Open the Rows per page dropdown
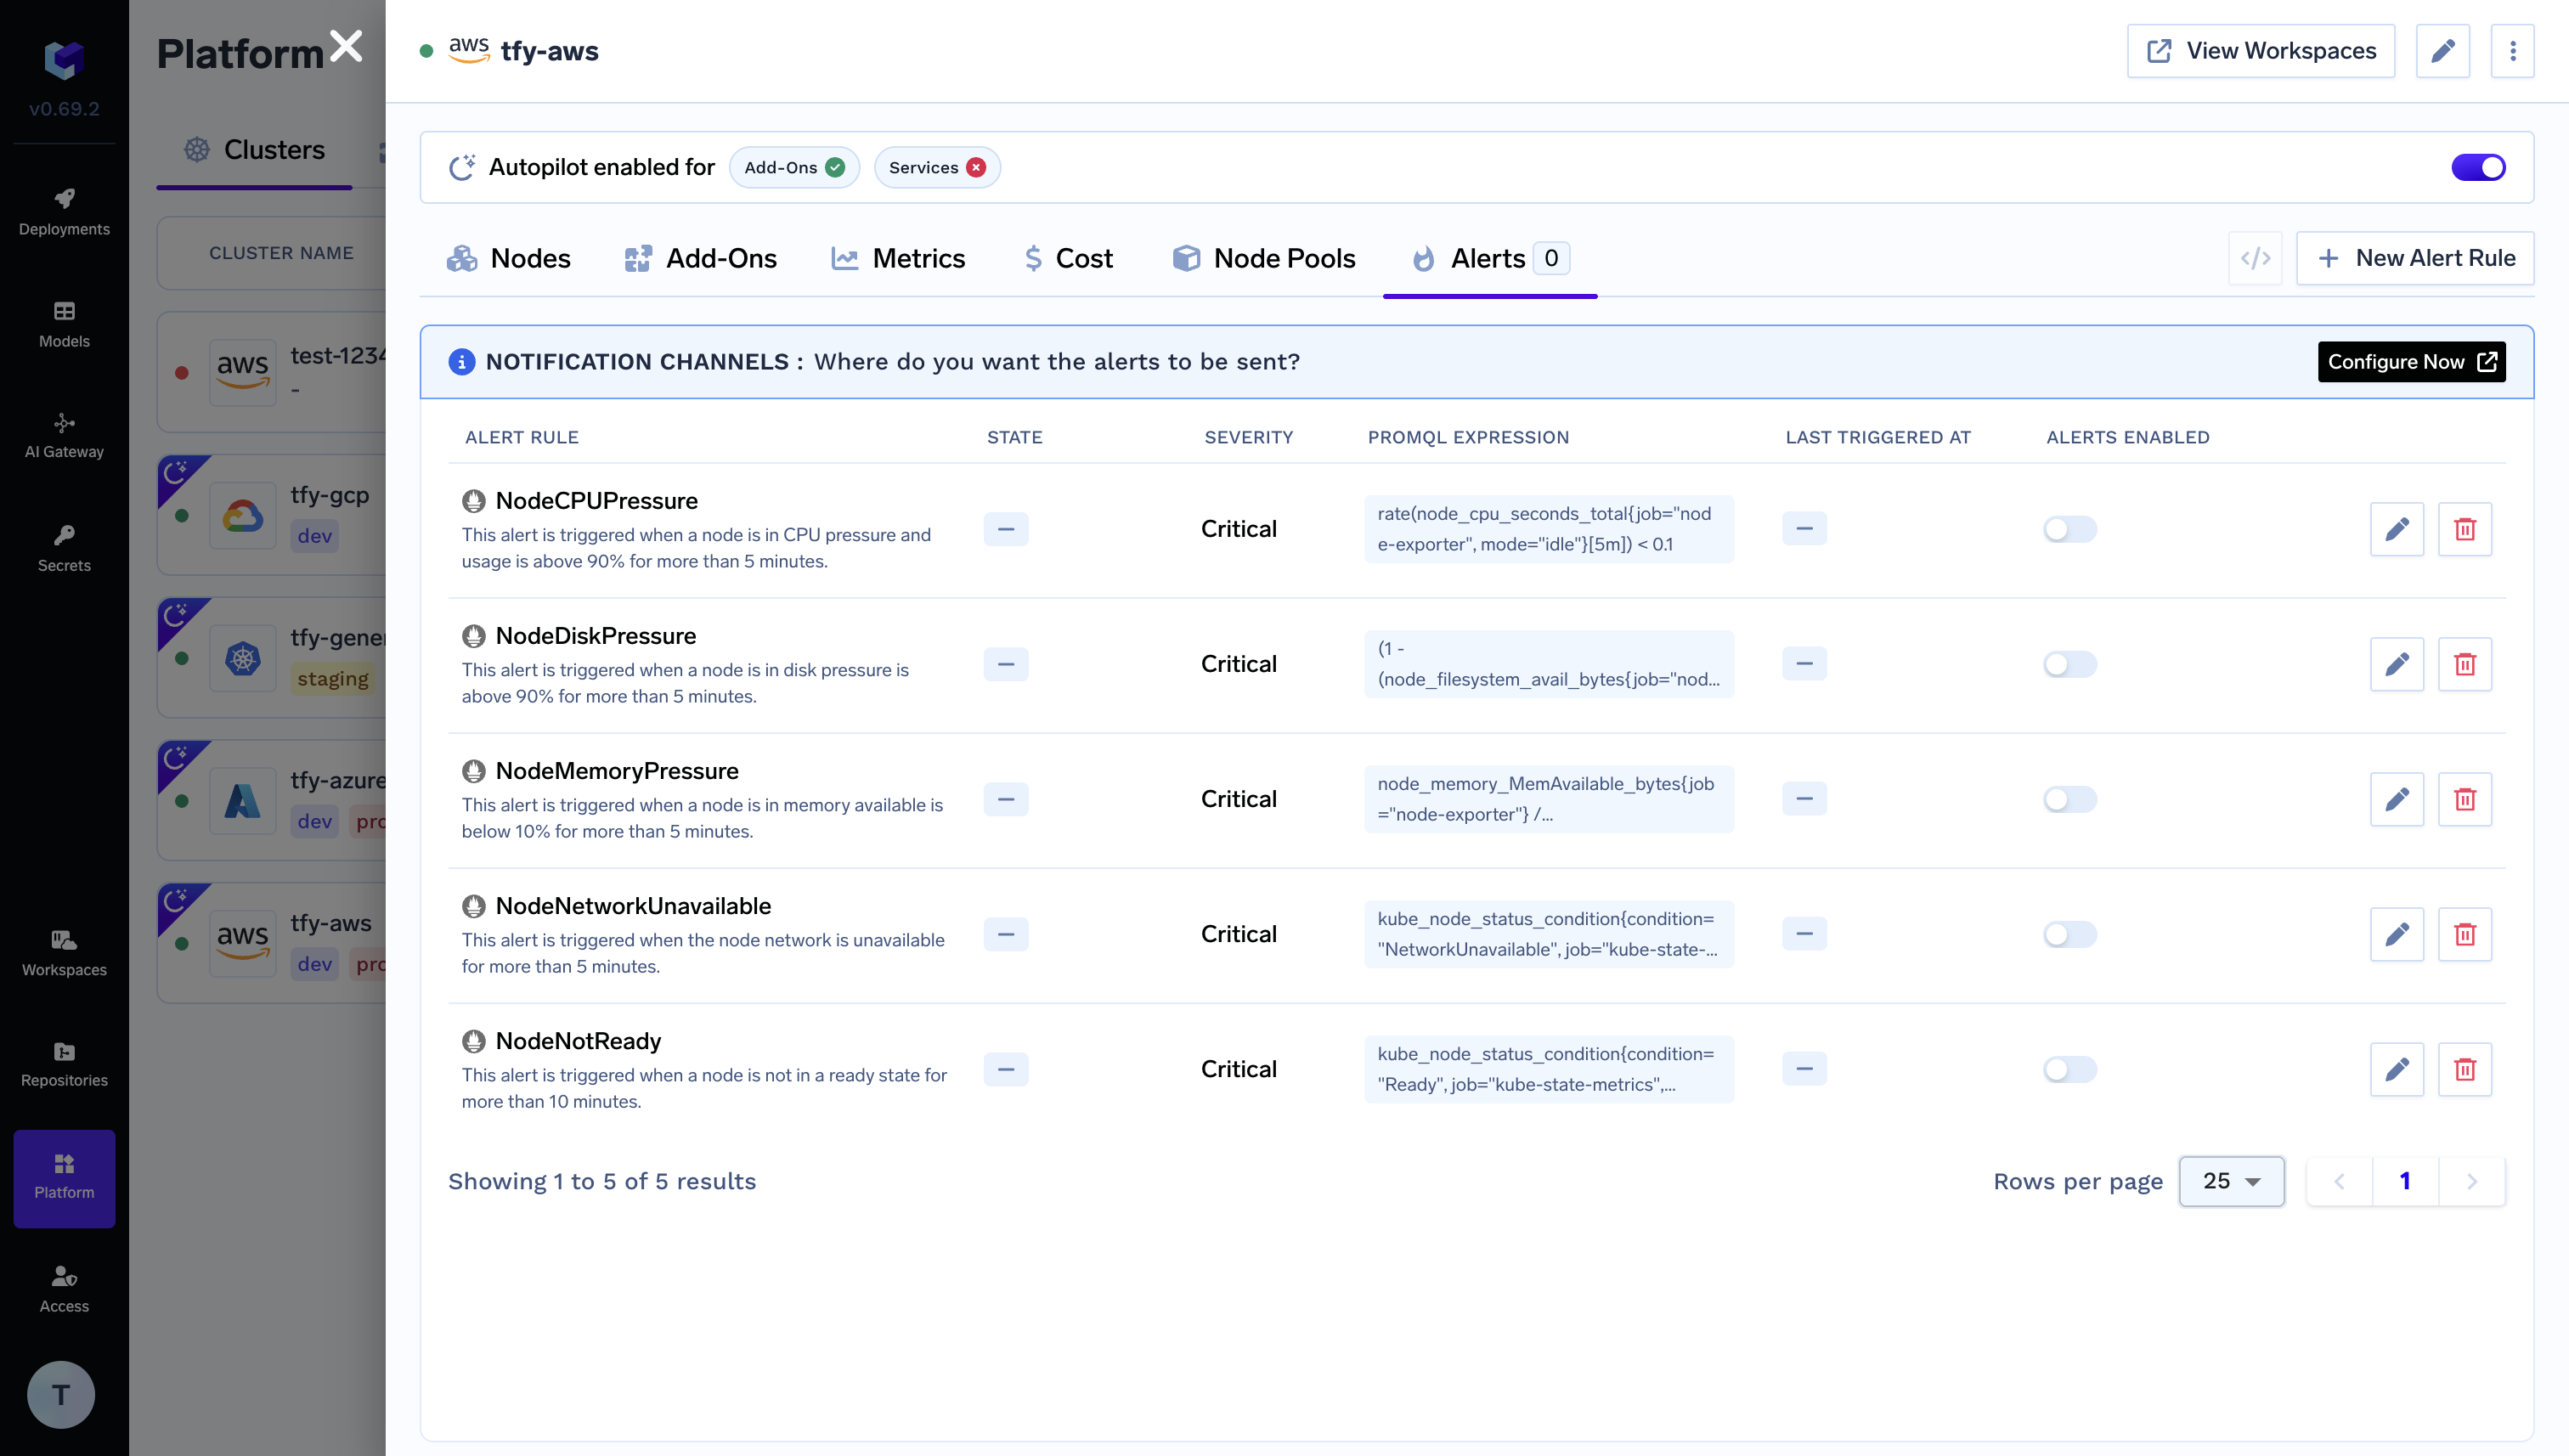The height and width of the screenshot is (1456, 2569). pyautogui.click(x=2230, y=1181)
